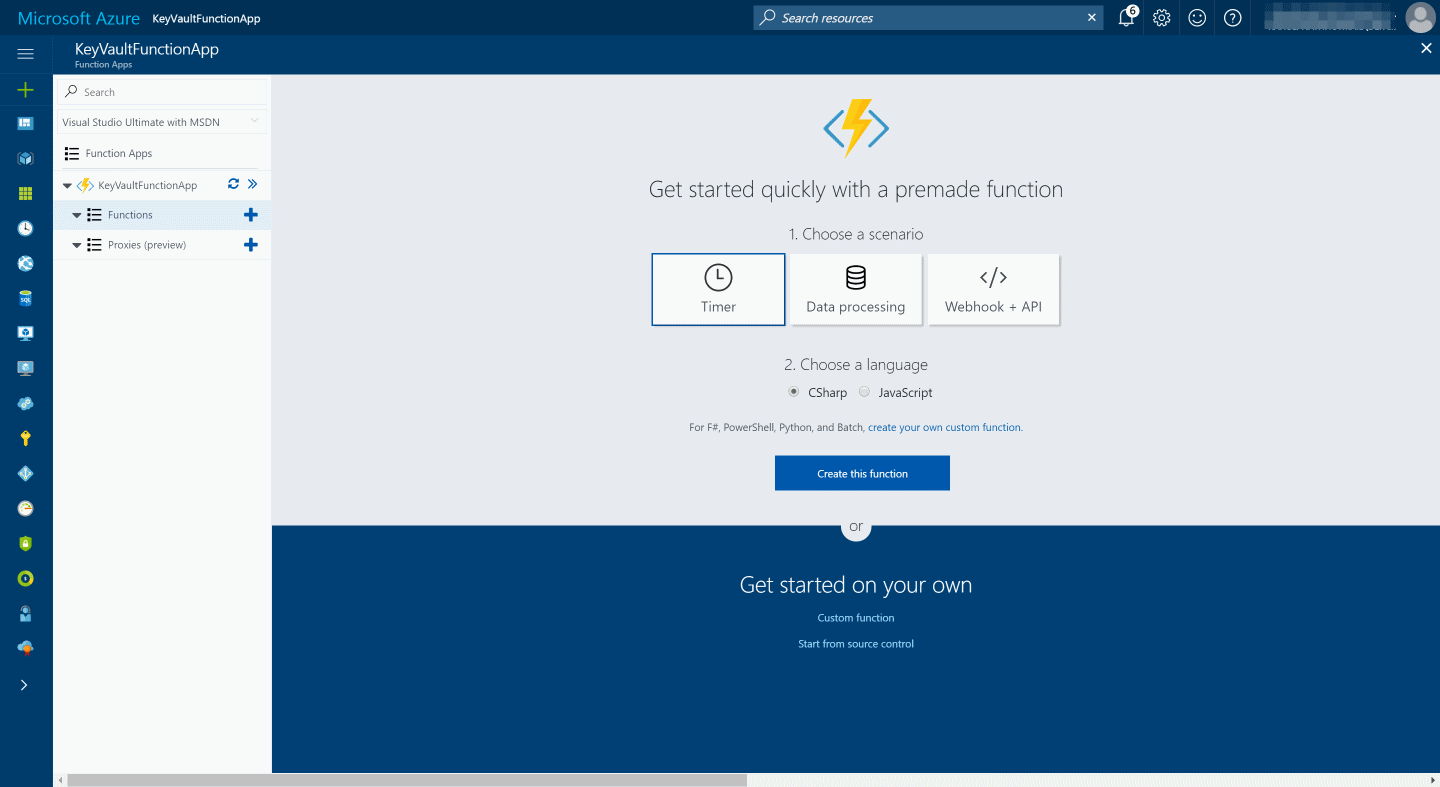Click the KeyVaultFunctionApp breadcrumb in top bar
Viewport: 1440px width, 787px height.
pos(206,19)
